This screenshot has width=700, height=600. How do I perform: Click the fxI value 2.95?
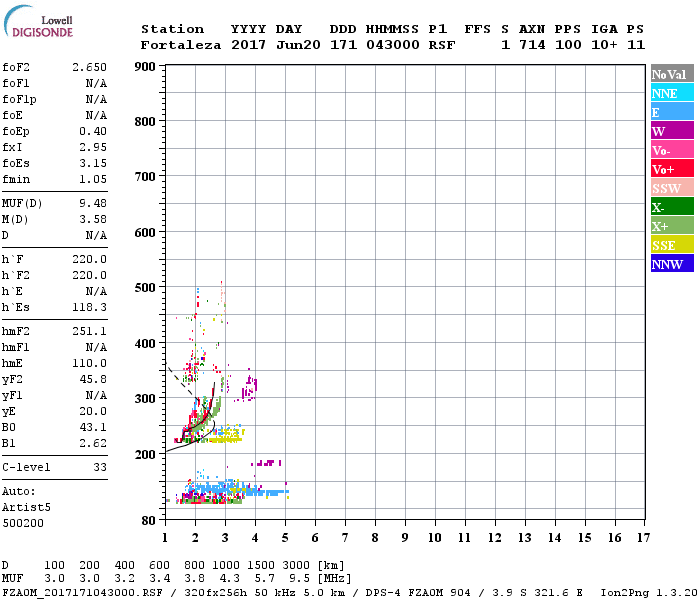pyautogui.click(x=93, y=147)
